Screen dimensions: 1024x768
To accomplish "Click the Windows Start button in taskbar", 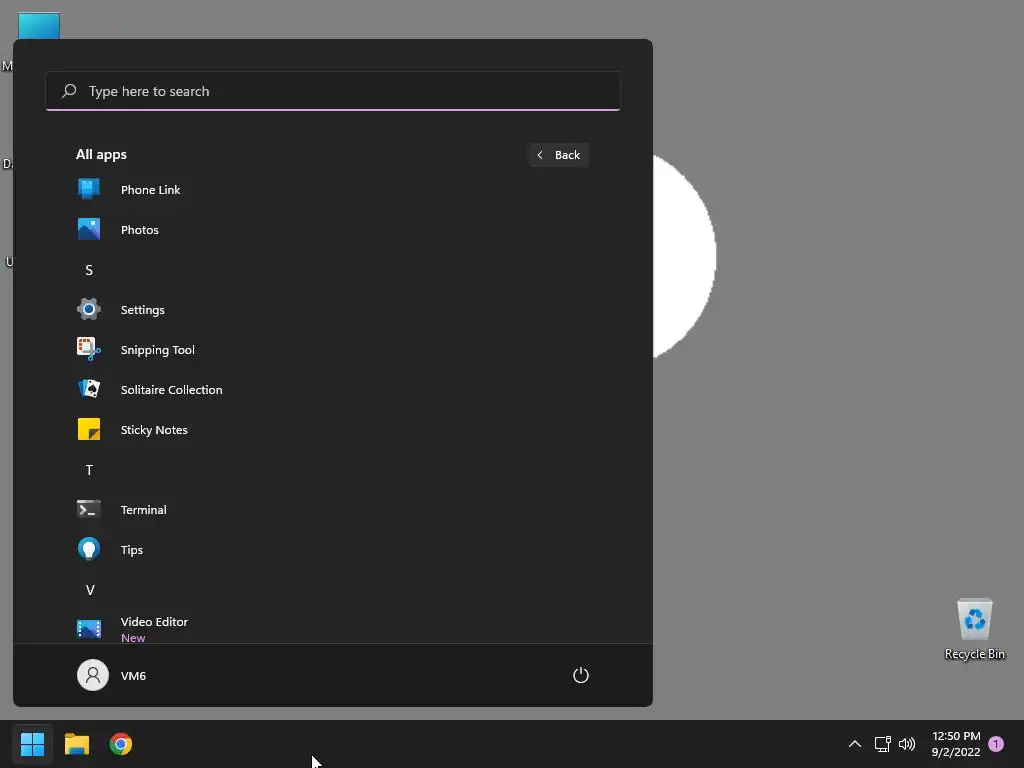I will tap(32, 744).
